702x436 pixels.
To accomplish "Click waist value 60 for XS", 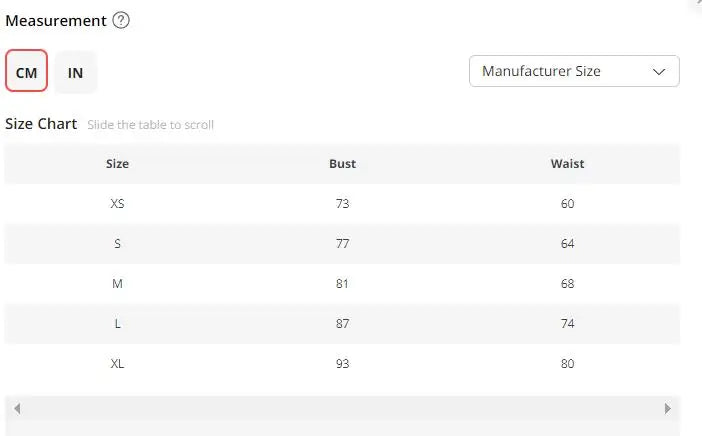I will pyautogui.click(x=567, y=204).
